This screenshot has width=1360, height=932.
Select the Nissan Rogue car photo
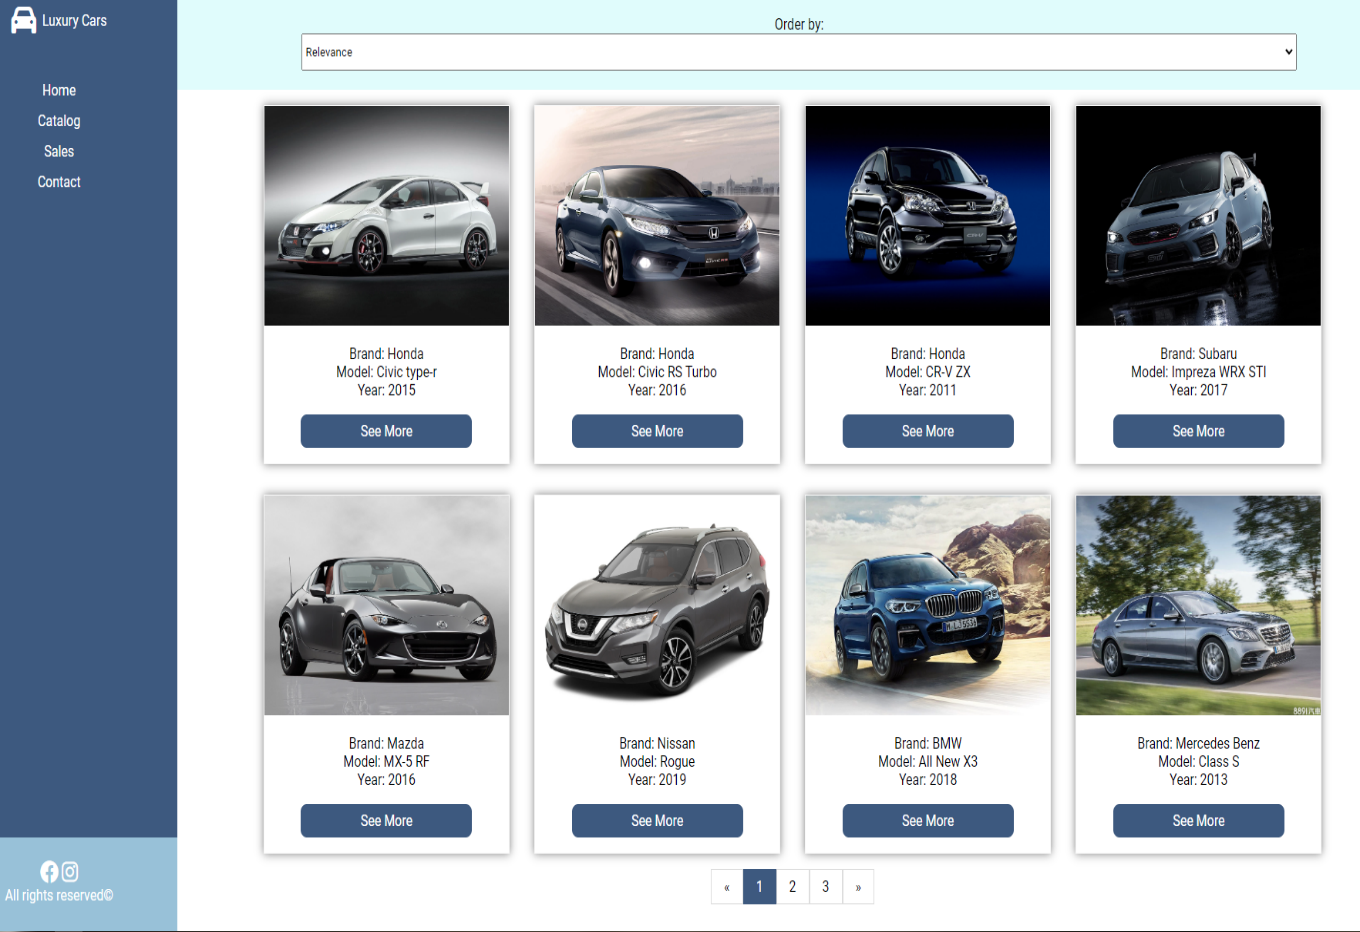point(657,605)
